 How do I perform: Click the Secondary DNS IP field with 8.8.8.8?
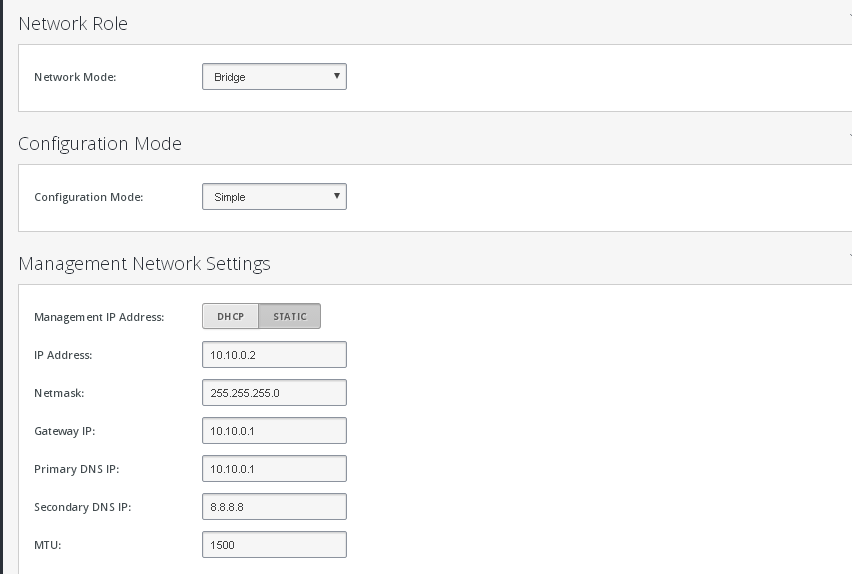point(274,507)
